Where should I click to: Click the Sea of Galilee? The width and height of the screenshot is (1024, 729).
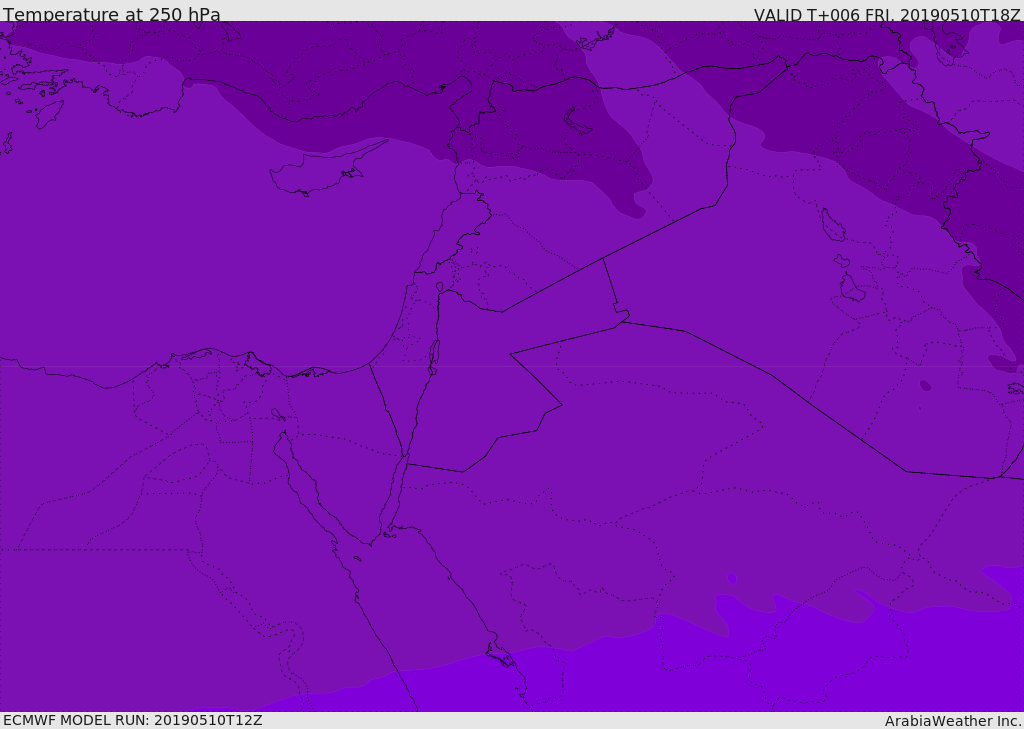coord(440,288)
